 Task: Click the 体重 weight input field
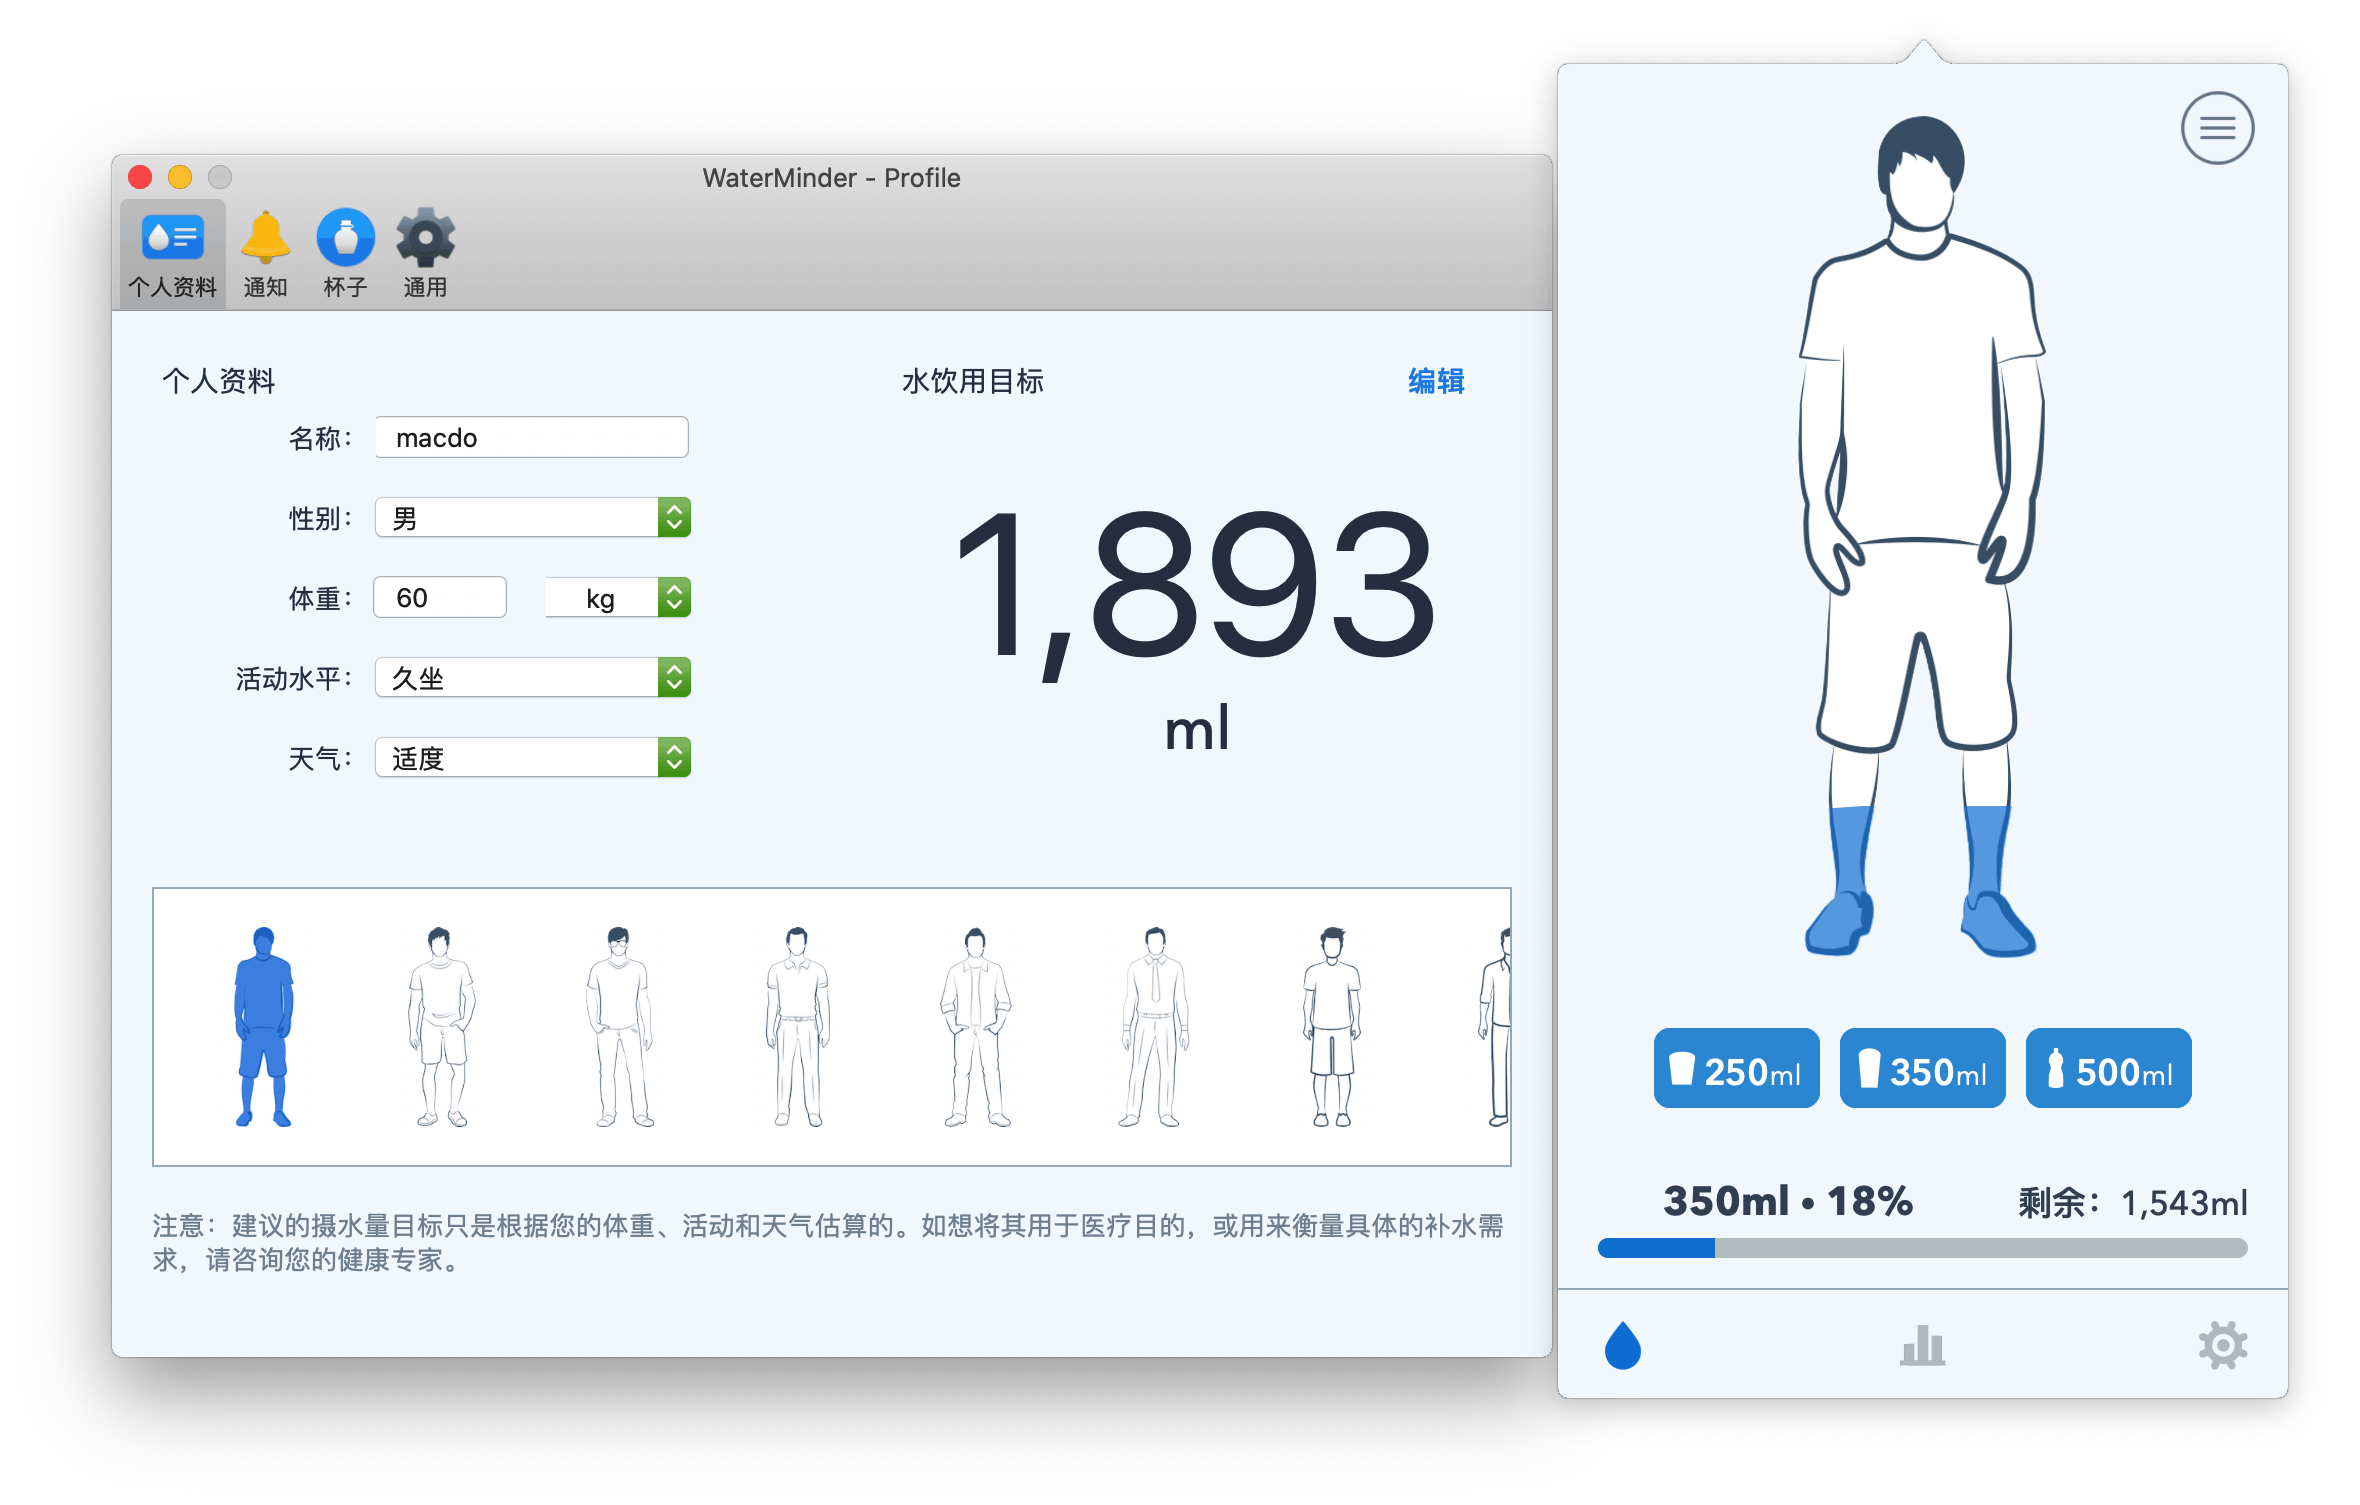pyautogui.click(x=440, y=598)
